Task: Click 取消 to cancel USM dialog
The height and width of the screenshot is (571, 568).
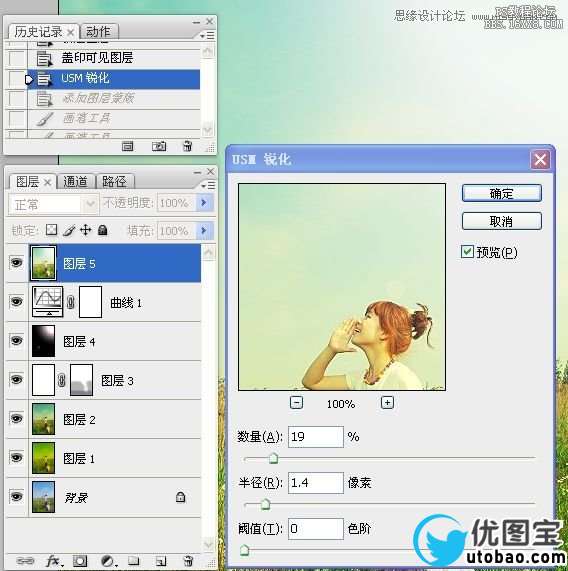Action: coord(502,221)
